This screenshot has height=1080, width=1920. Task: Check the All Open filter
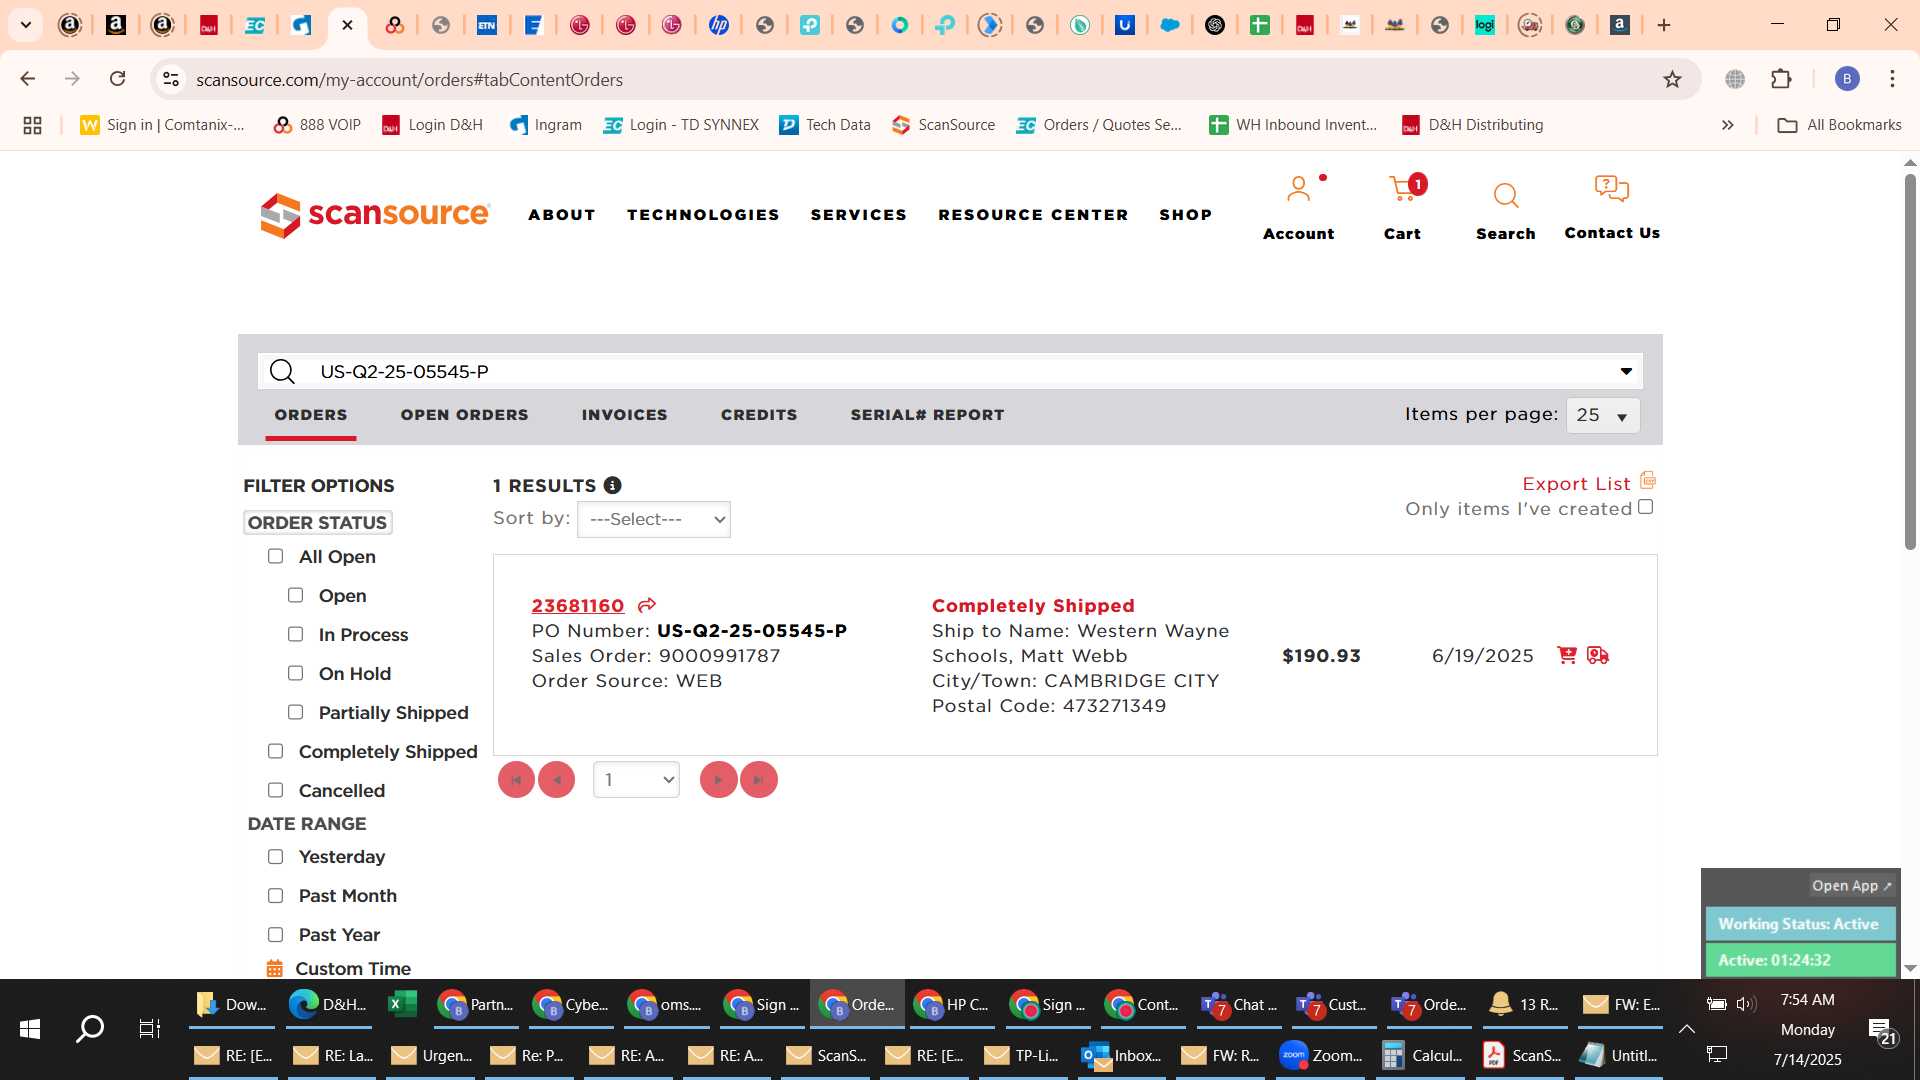[x=275, y=556]
